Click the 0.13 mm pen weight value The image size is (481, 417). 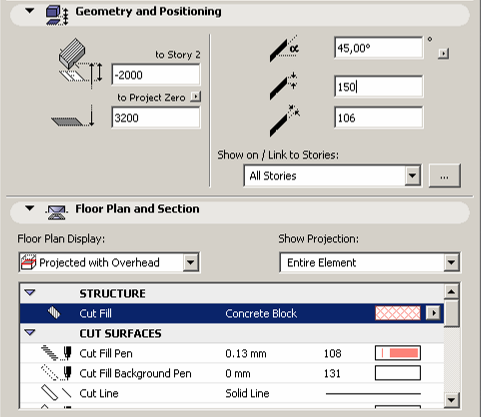[x=246, y=353]
